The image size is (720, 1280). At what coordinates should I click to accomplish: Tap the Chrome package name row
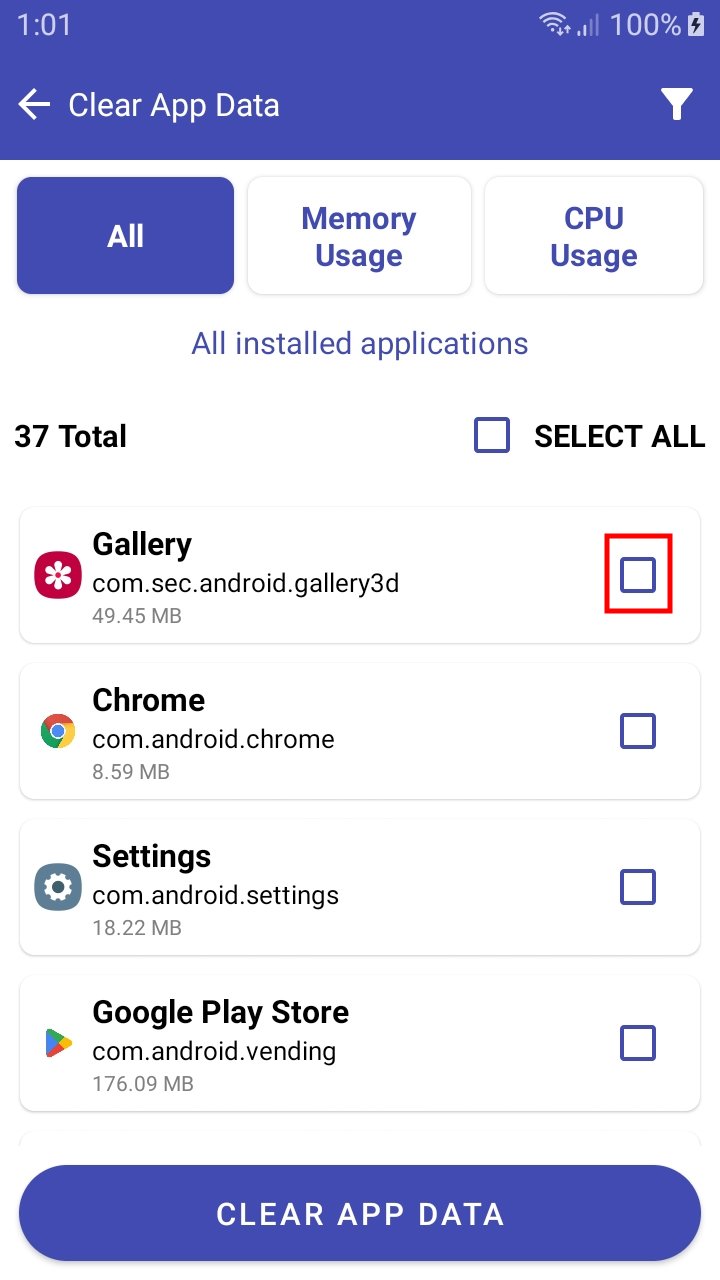[213, 740]
